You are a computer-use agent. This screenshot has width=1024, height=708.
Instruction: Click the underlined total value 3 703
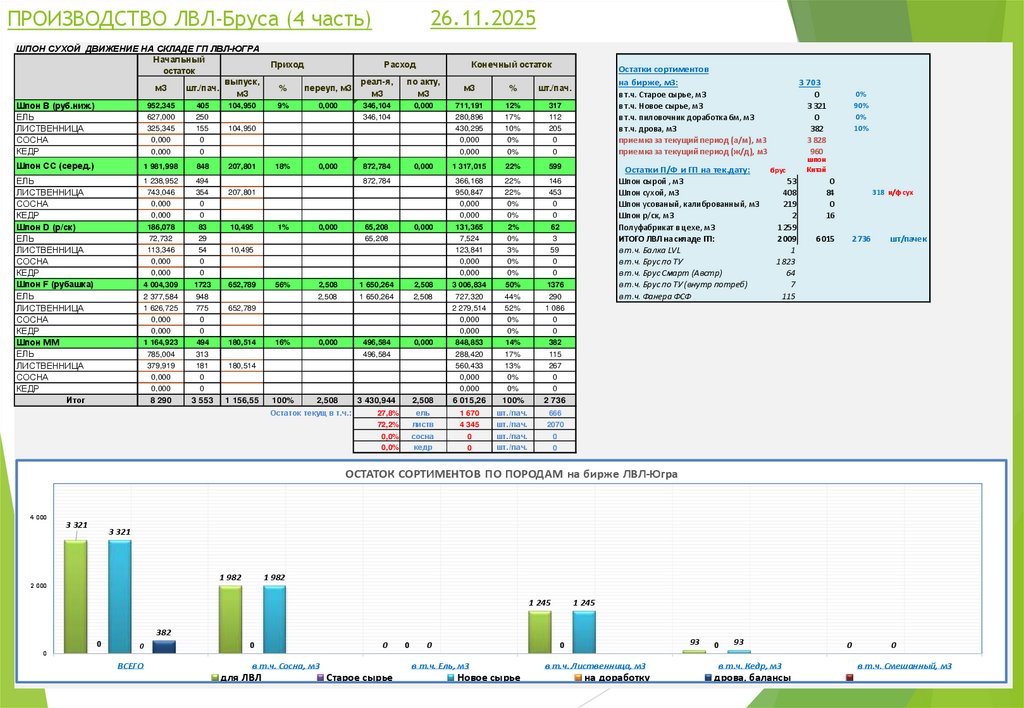point(809,82)
